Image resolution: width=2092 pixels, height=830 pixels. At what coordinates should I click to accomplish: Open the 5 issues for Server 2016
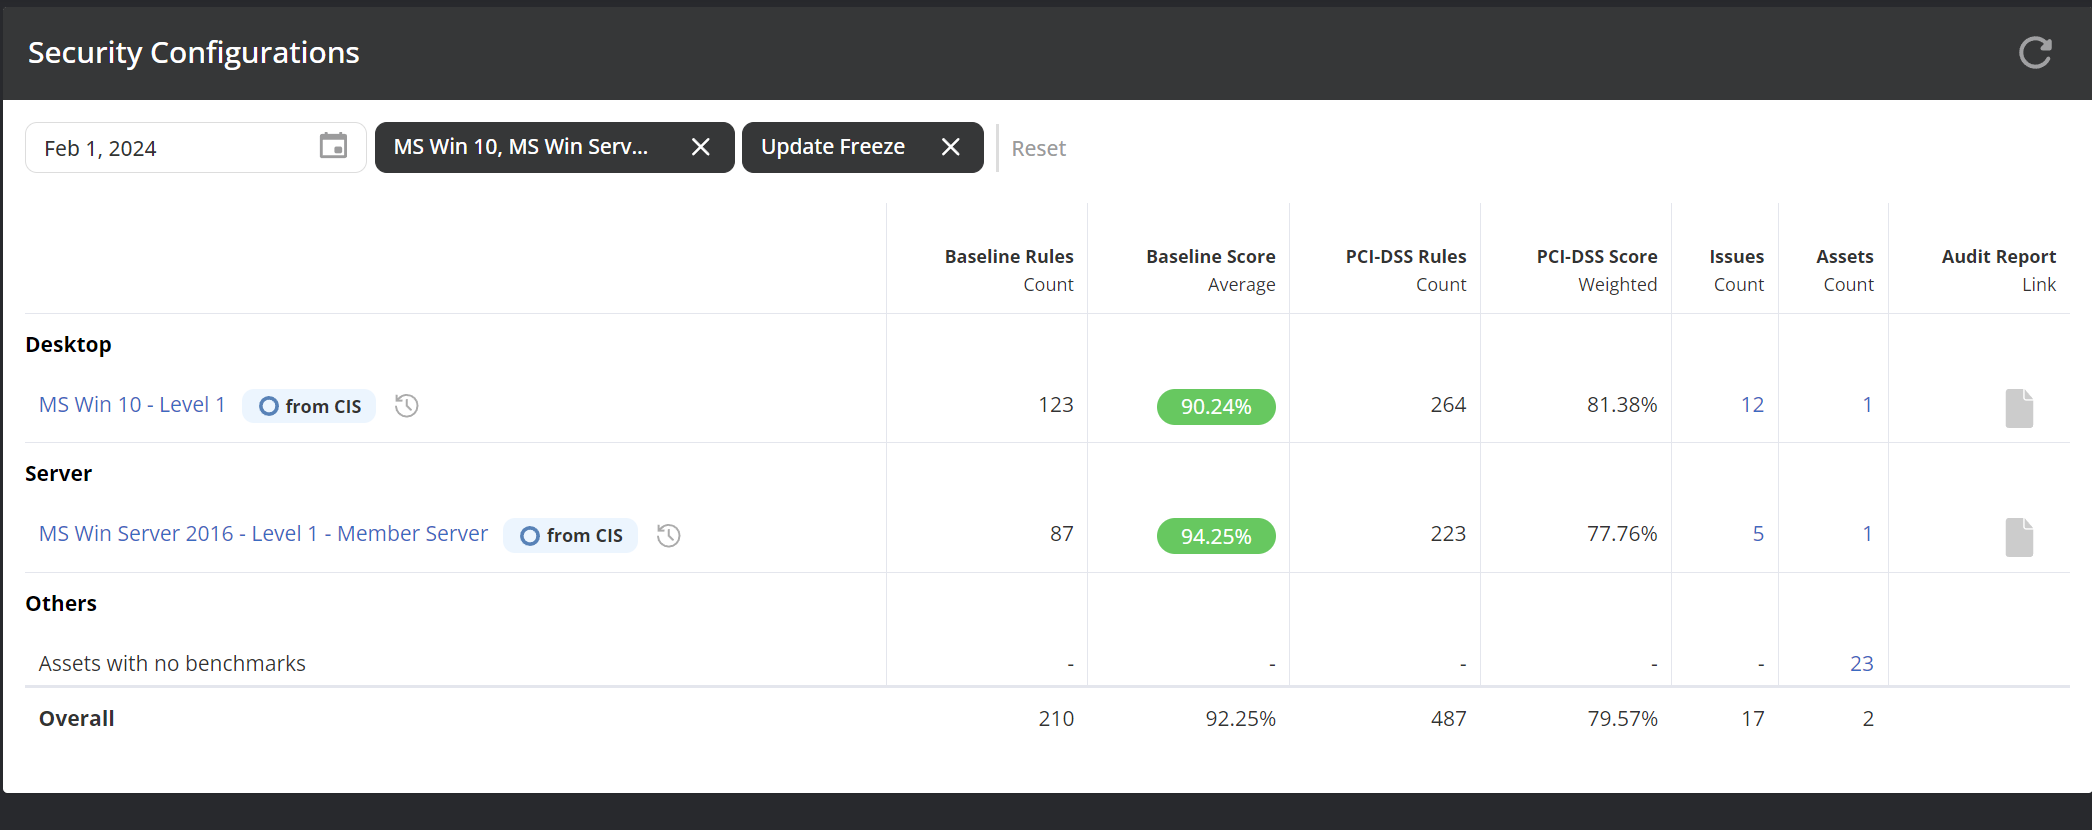[x=1757, y=534]
